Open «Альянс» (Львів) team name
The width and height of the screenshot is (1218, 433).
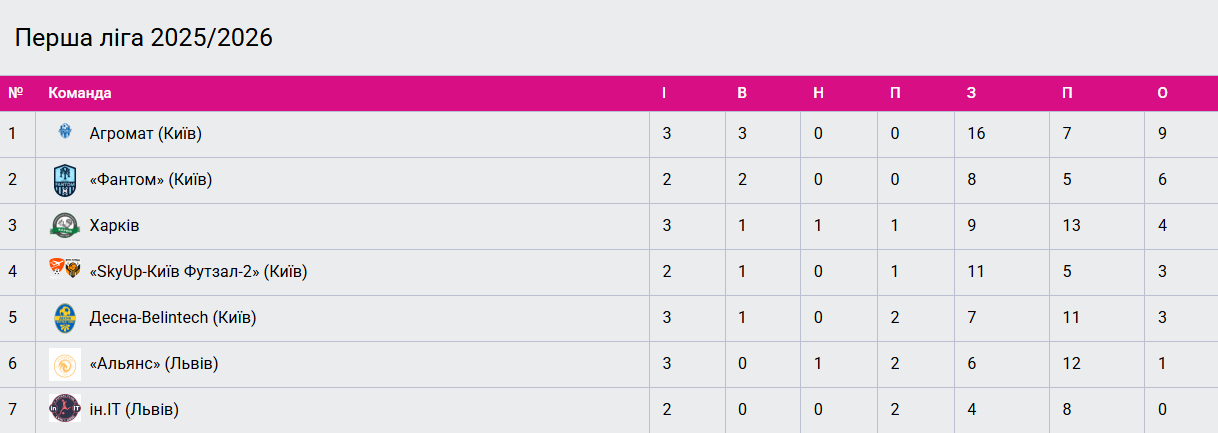154,364
